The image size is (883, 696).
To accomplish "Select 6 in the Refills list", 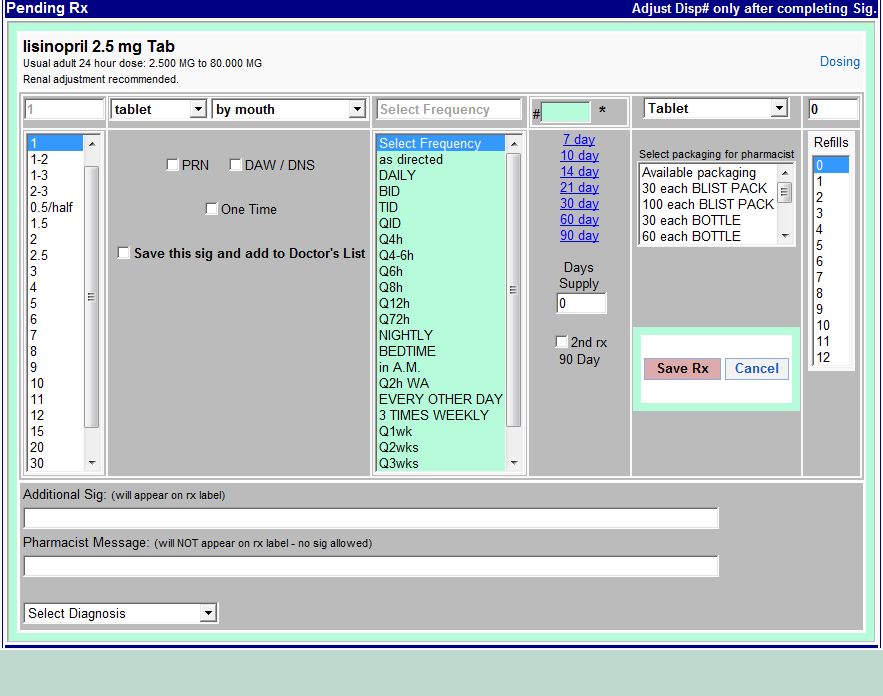I will [x=831, y=261].
